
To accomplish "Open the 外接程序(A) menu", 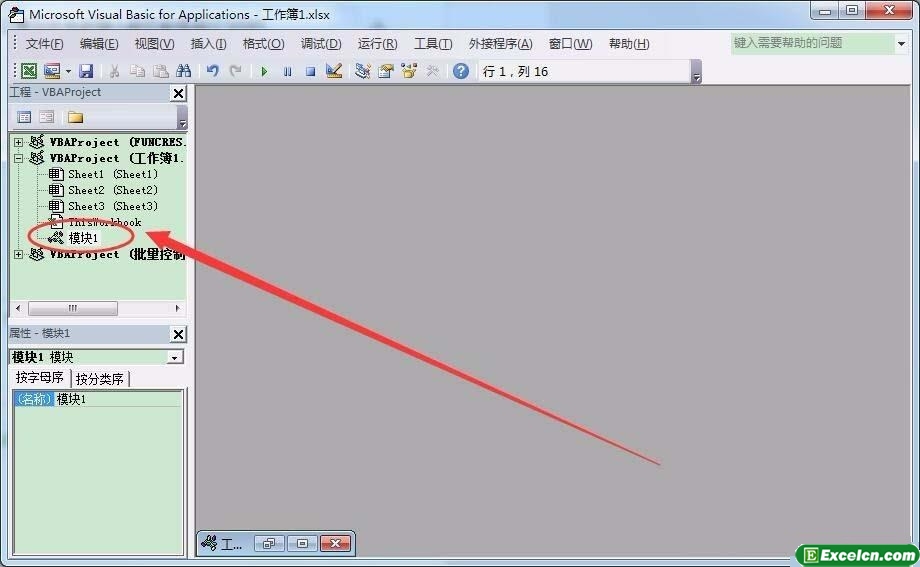I will (500, 44).
